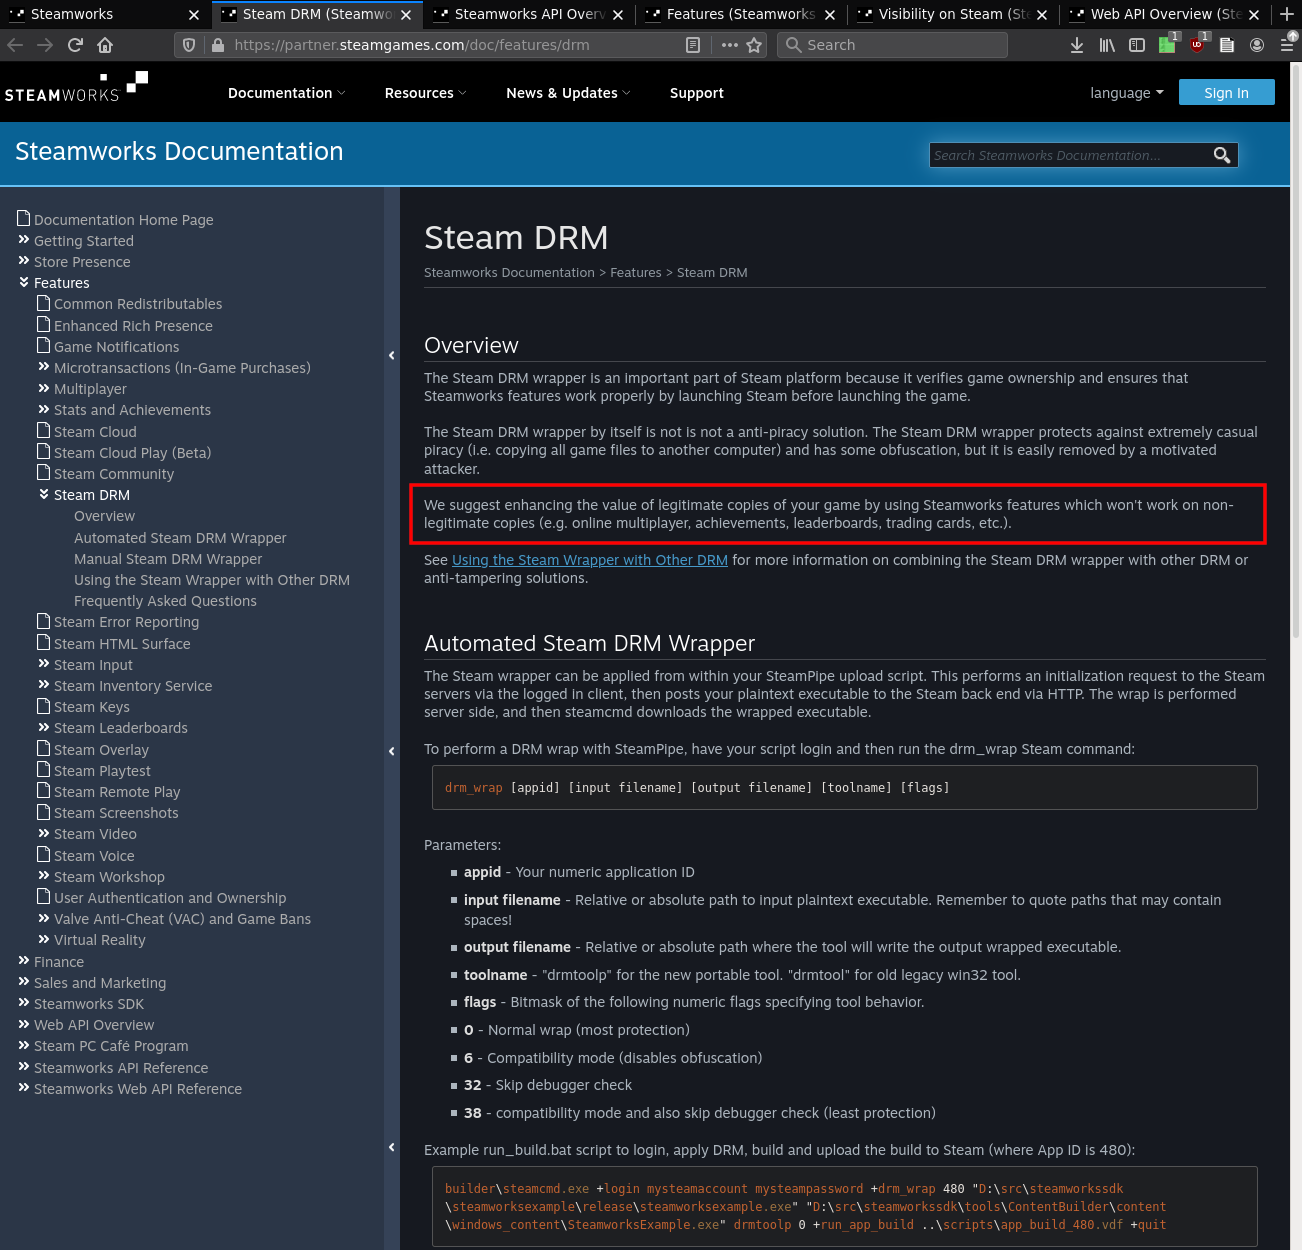Click the page vertical scrollbar
The image size is (1302, 1250).
[1296, 350]
